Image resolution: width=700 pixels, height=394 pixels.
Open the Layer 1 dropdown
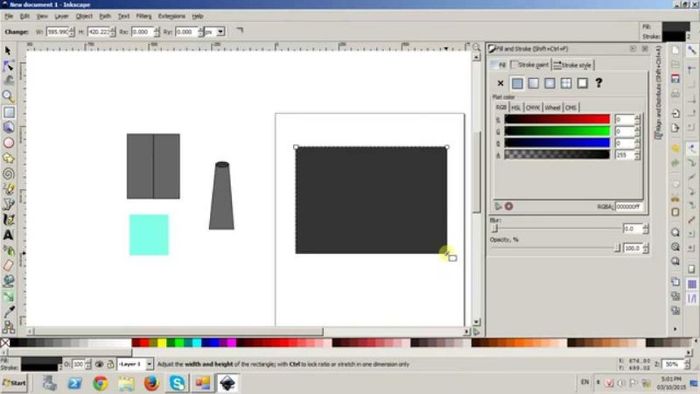(x=135, y=364)
